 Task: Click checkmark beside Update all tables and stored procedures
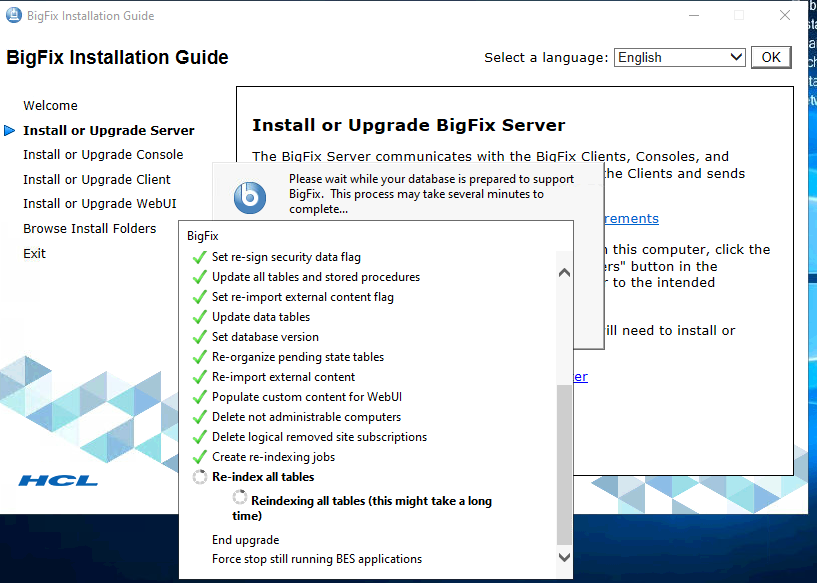(x=200, y=277)
